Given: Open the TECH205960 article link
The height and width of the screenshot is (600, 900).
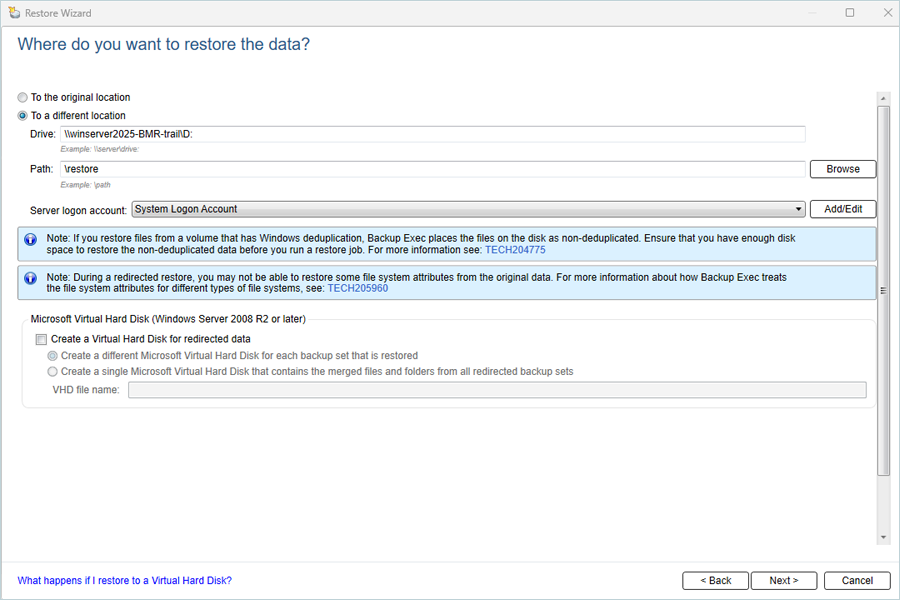Looking at the screenshot, I should (358, 289).
